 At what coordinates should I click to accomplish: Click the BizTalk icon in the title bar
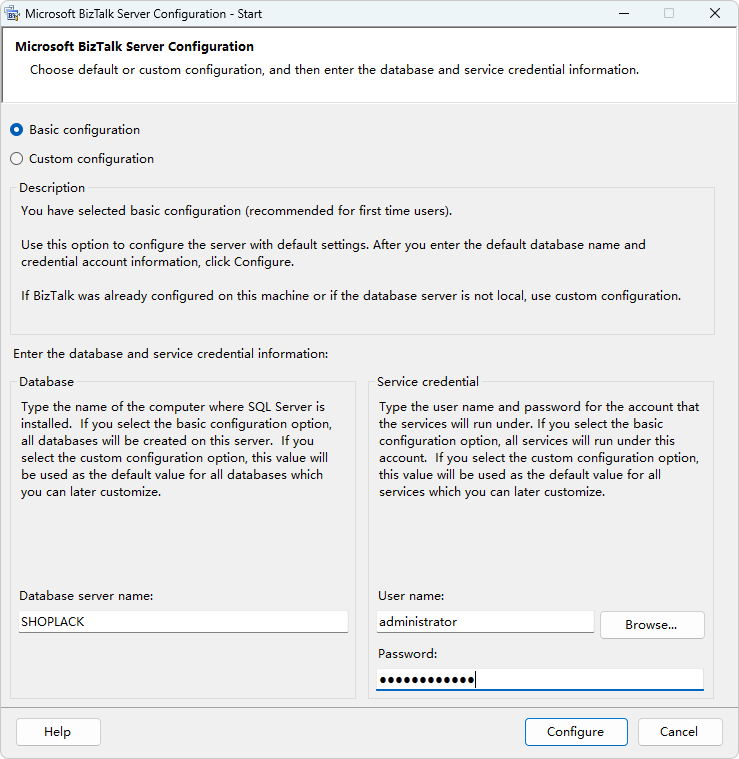click(x=13, y=13)
